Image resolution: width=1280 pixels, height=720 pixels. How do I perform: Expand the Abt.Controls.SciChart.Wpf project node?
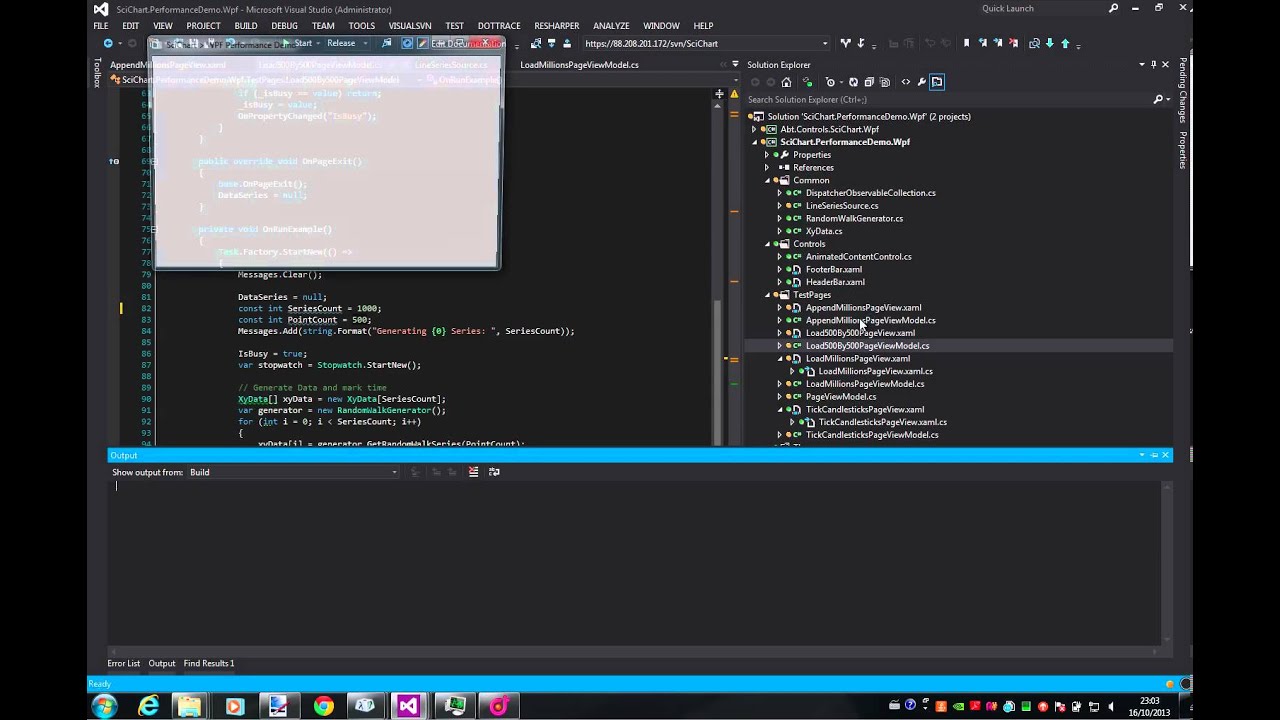click(x=755, y=129)
